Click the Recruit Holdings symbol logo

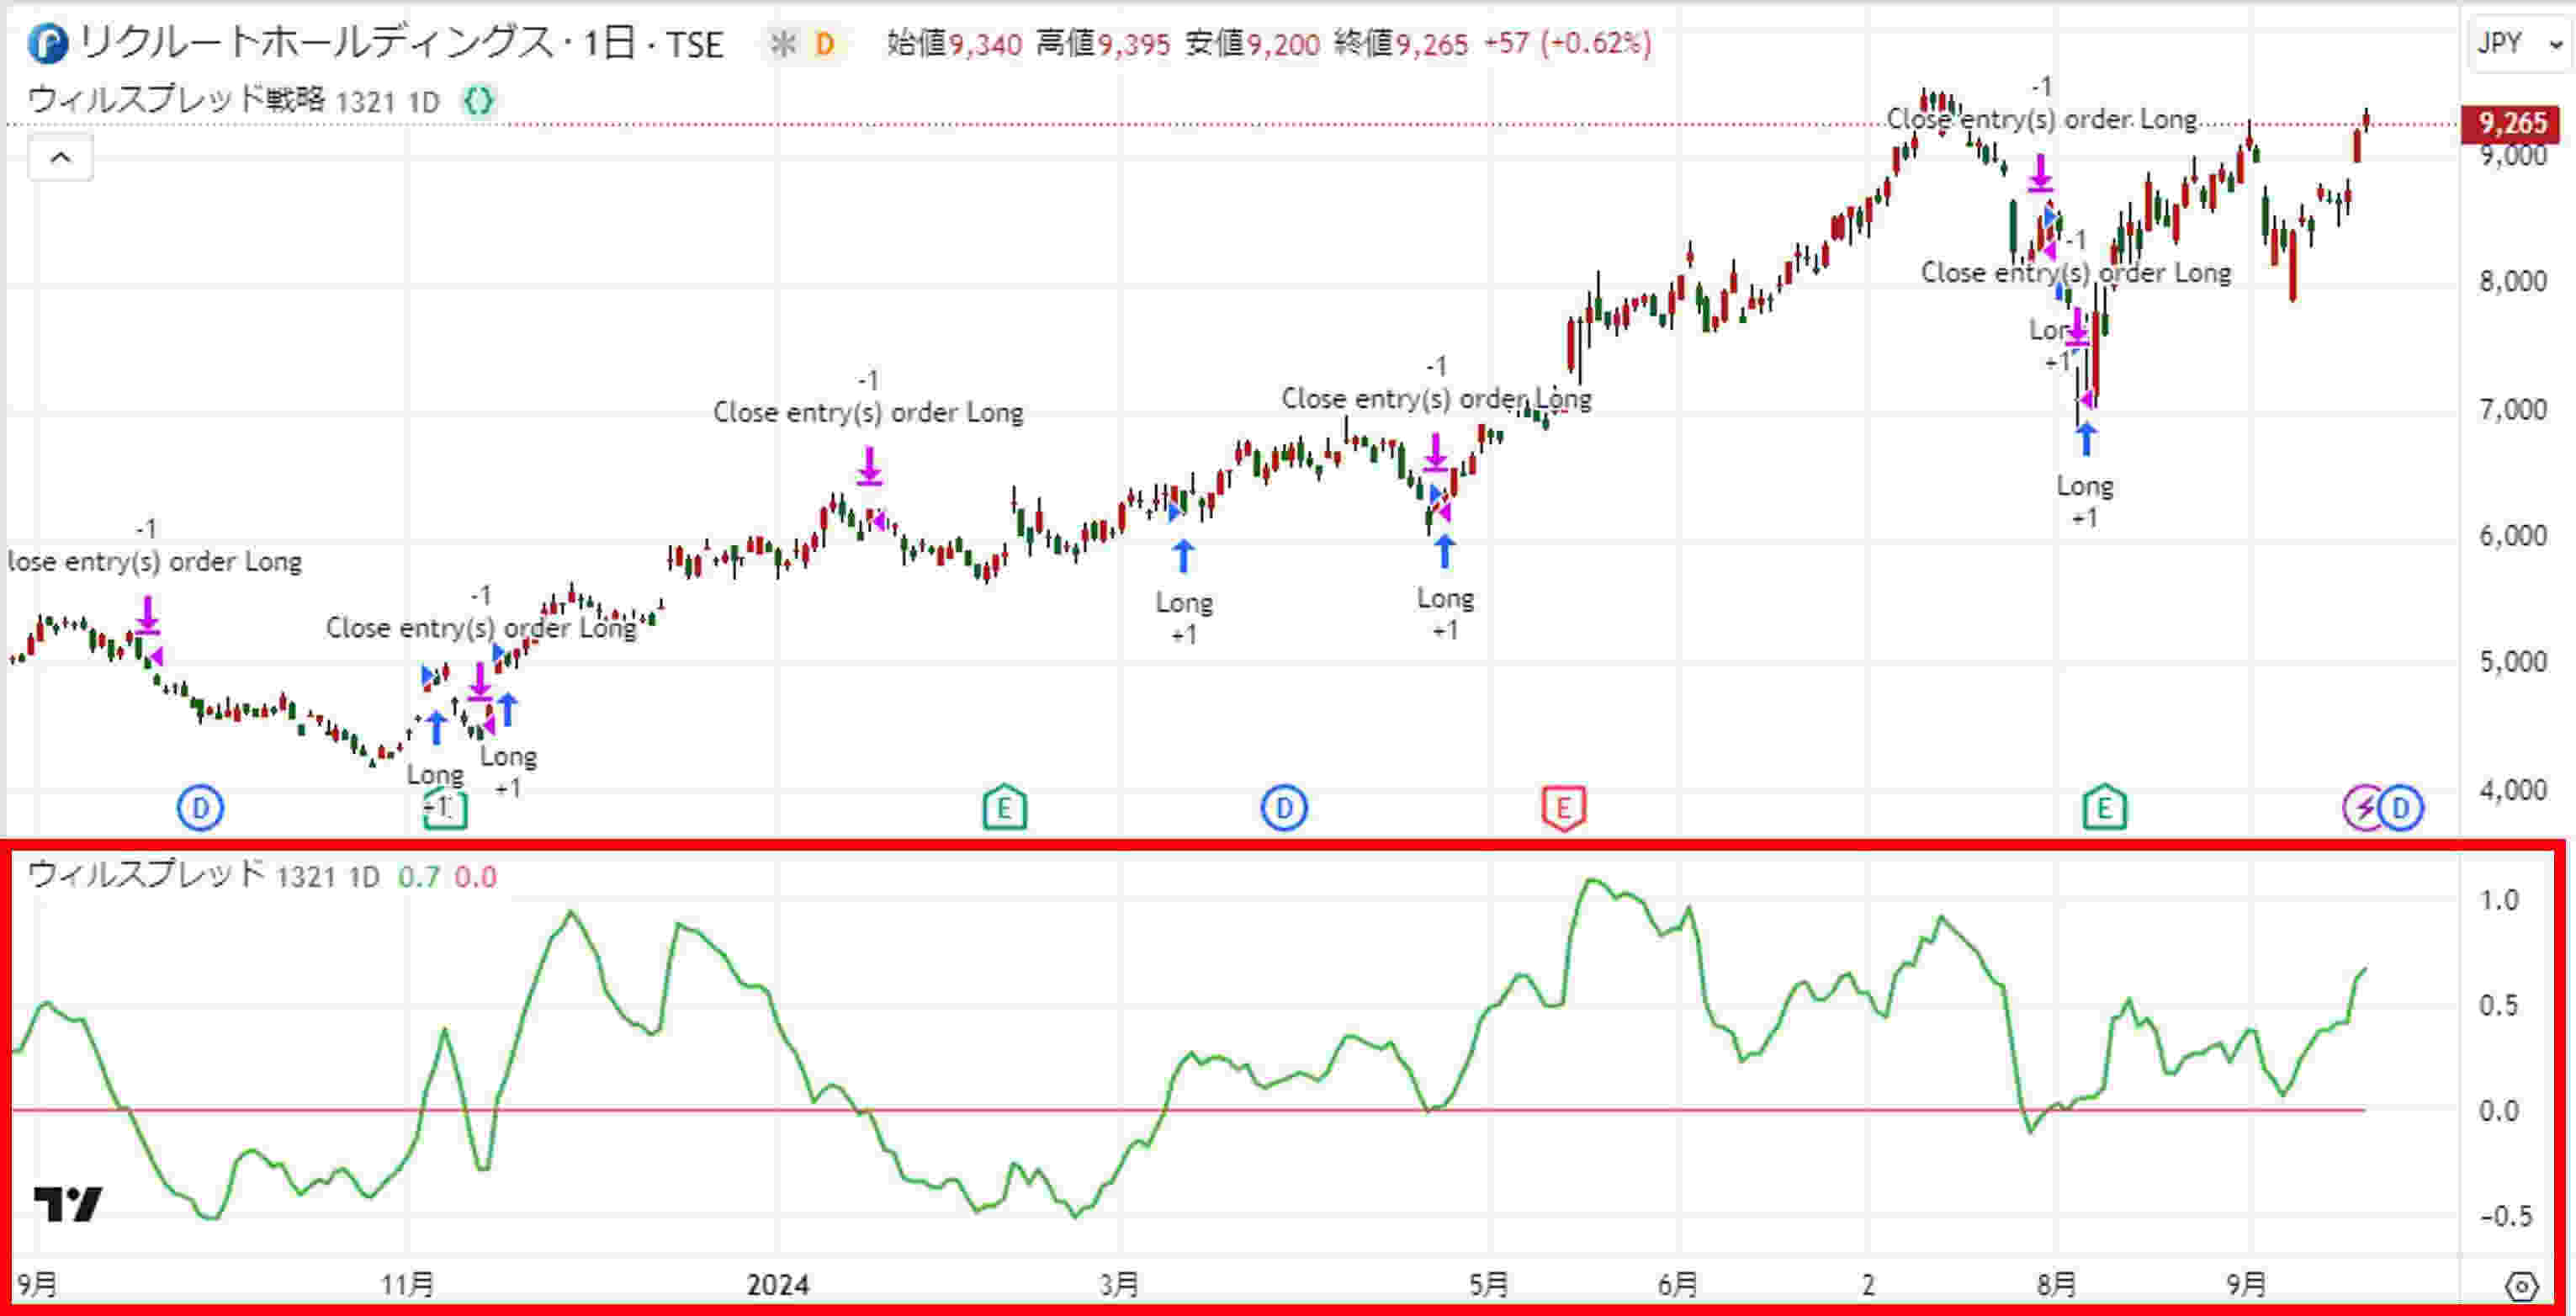[46, 43]
